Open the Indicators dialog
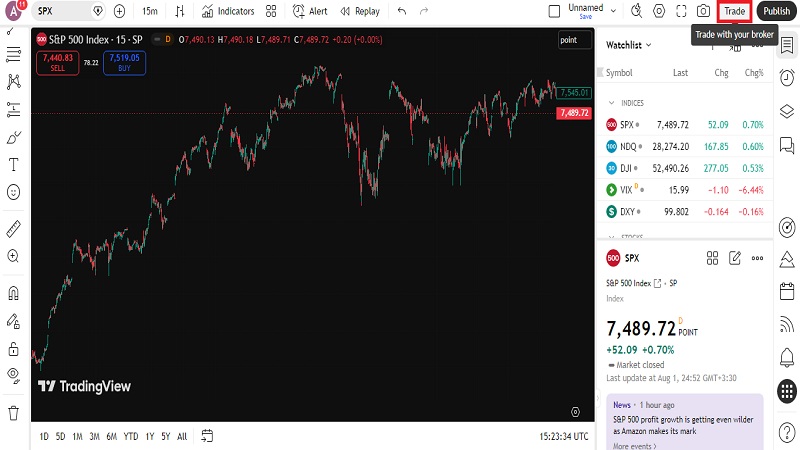Screen dimensions: 800x450 coord(228,11)
